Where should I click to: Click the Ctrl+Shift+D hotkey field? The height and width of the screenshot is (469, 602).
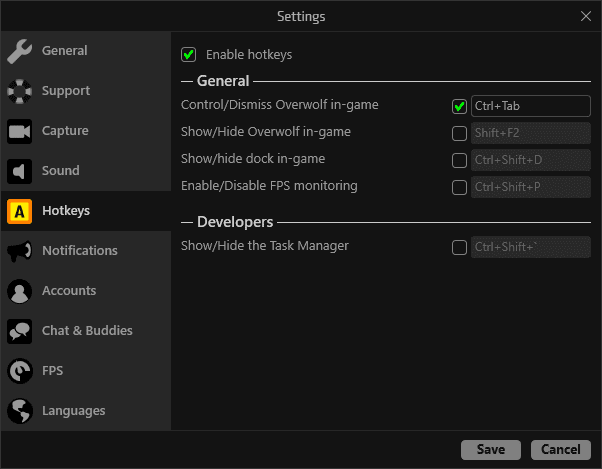[x=531, y=160]
